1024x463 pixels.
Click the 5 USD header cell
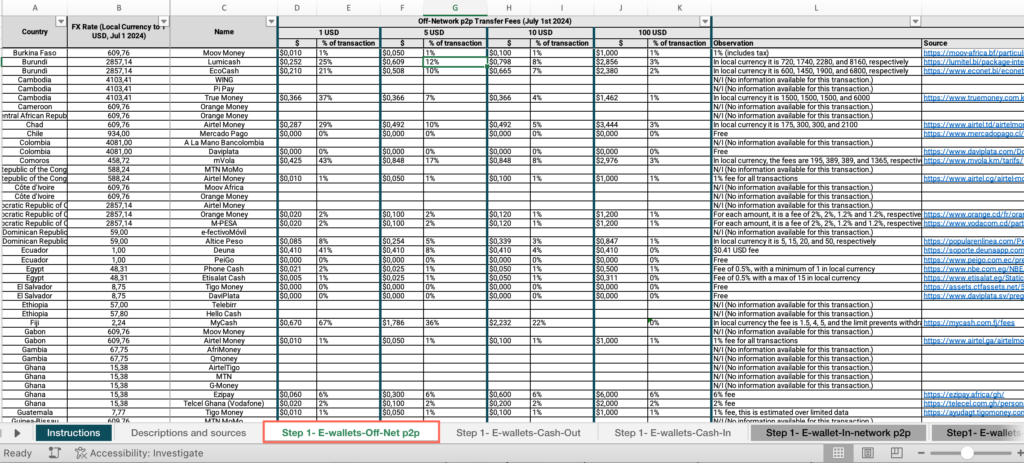(x=432, y=33)
